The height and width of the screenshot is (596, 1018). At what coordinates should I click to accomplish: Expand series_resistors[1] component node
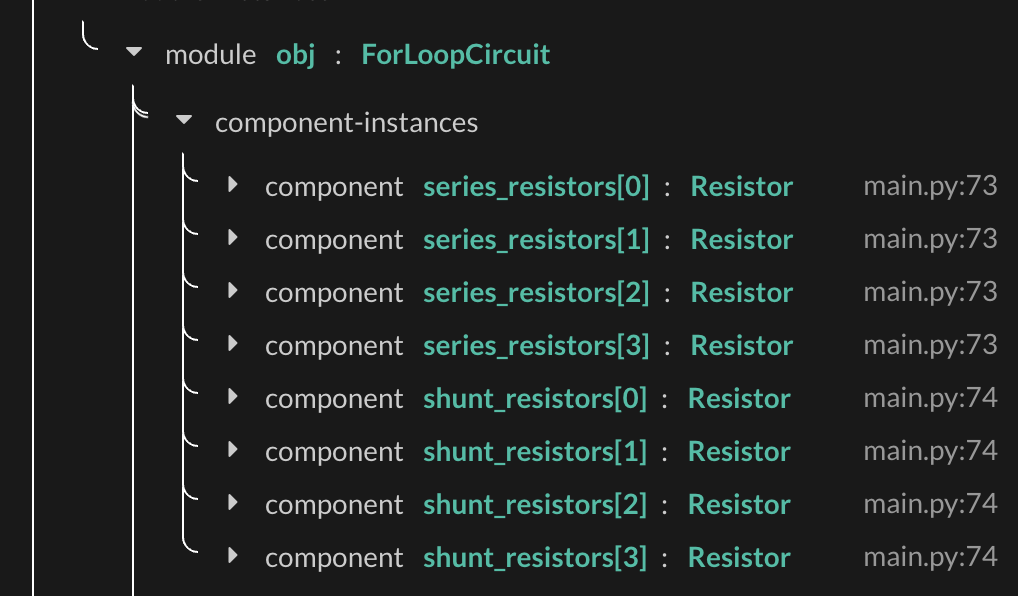(231, 239)
